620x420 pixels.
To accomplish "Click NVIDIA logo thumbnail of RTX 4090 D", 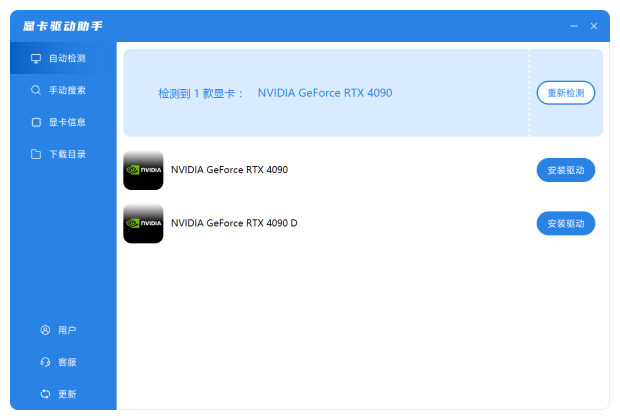I will point(143,223).
